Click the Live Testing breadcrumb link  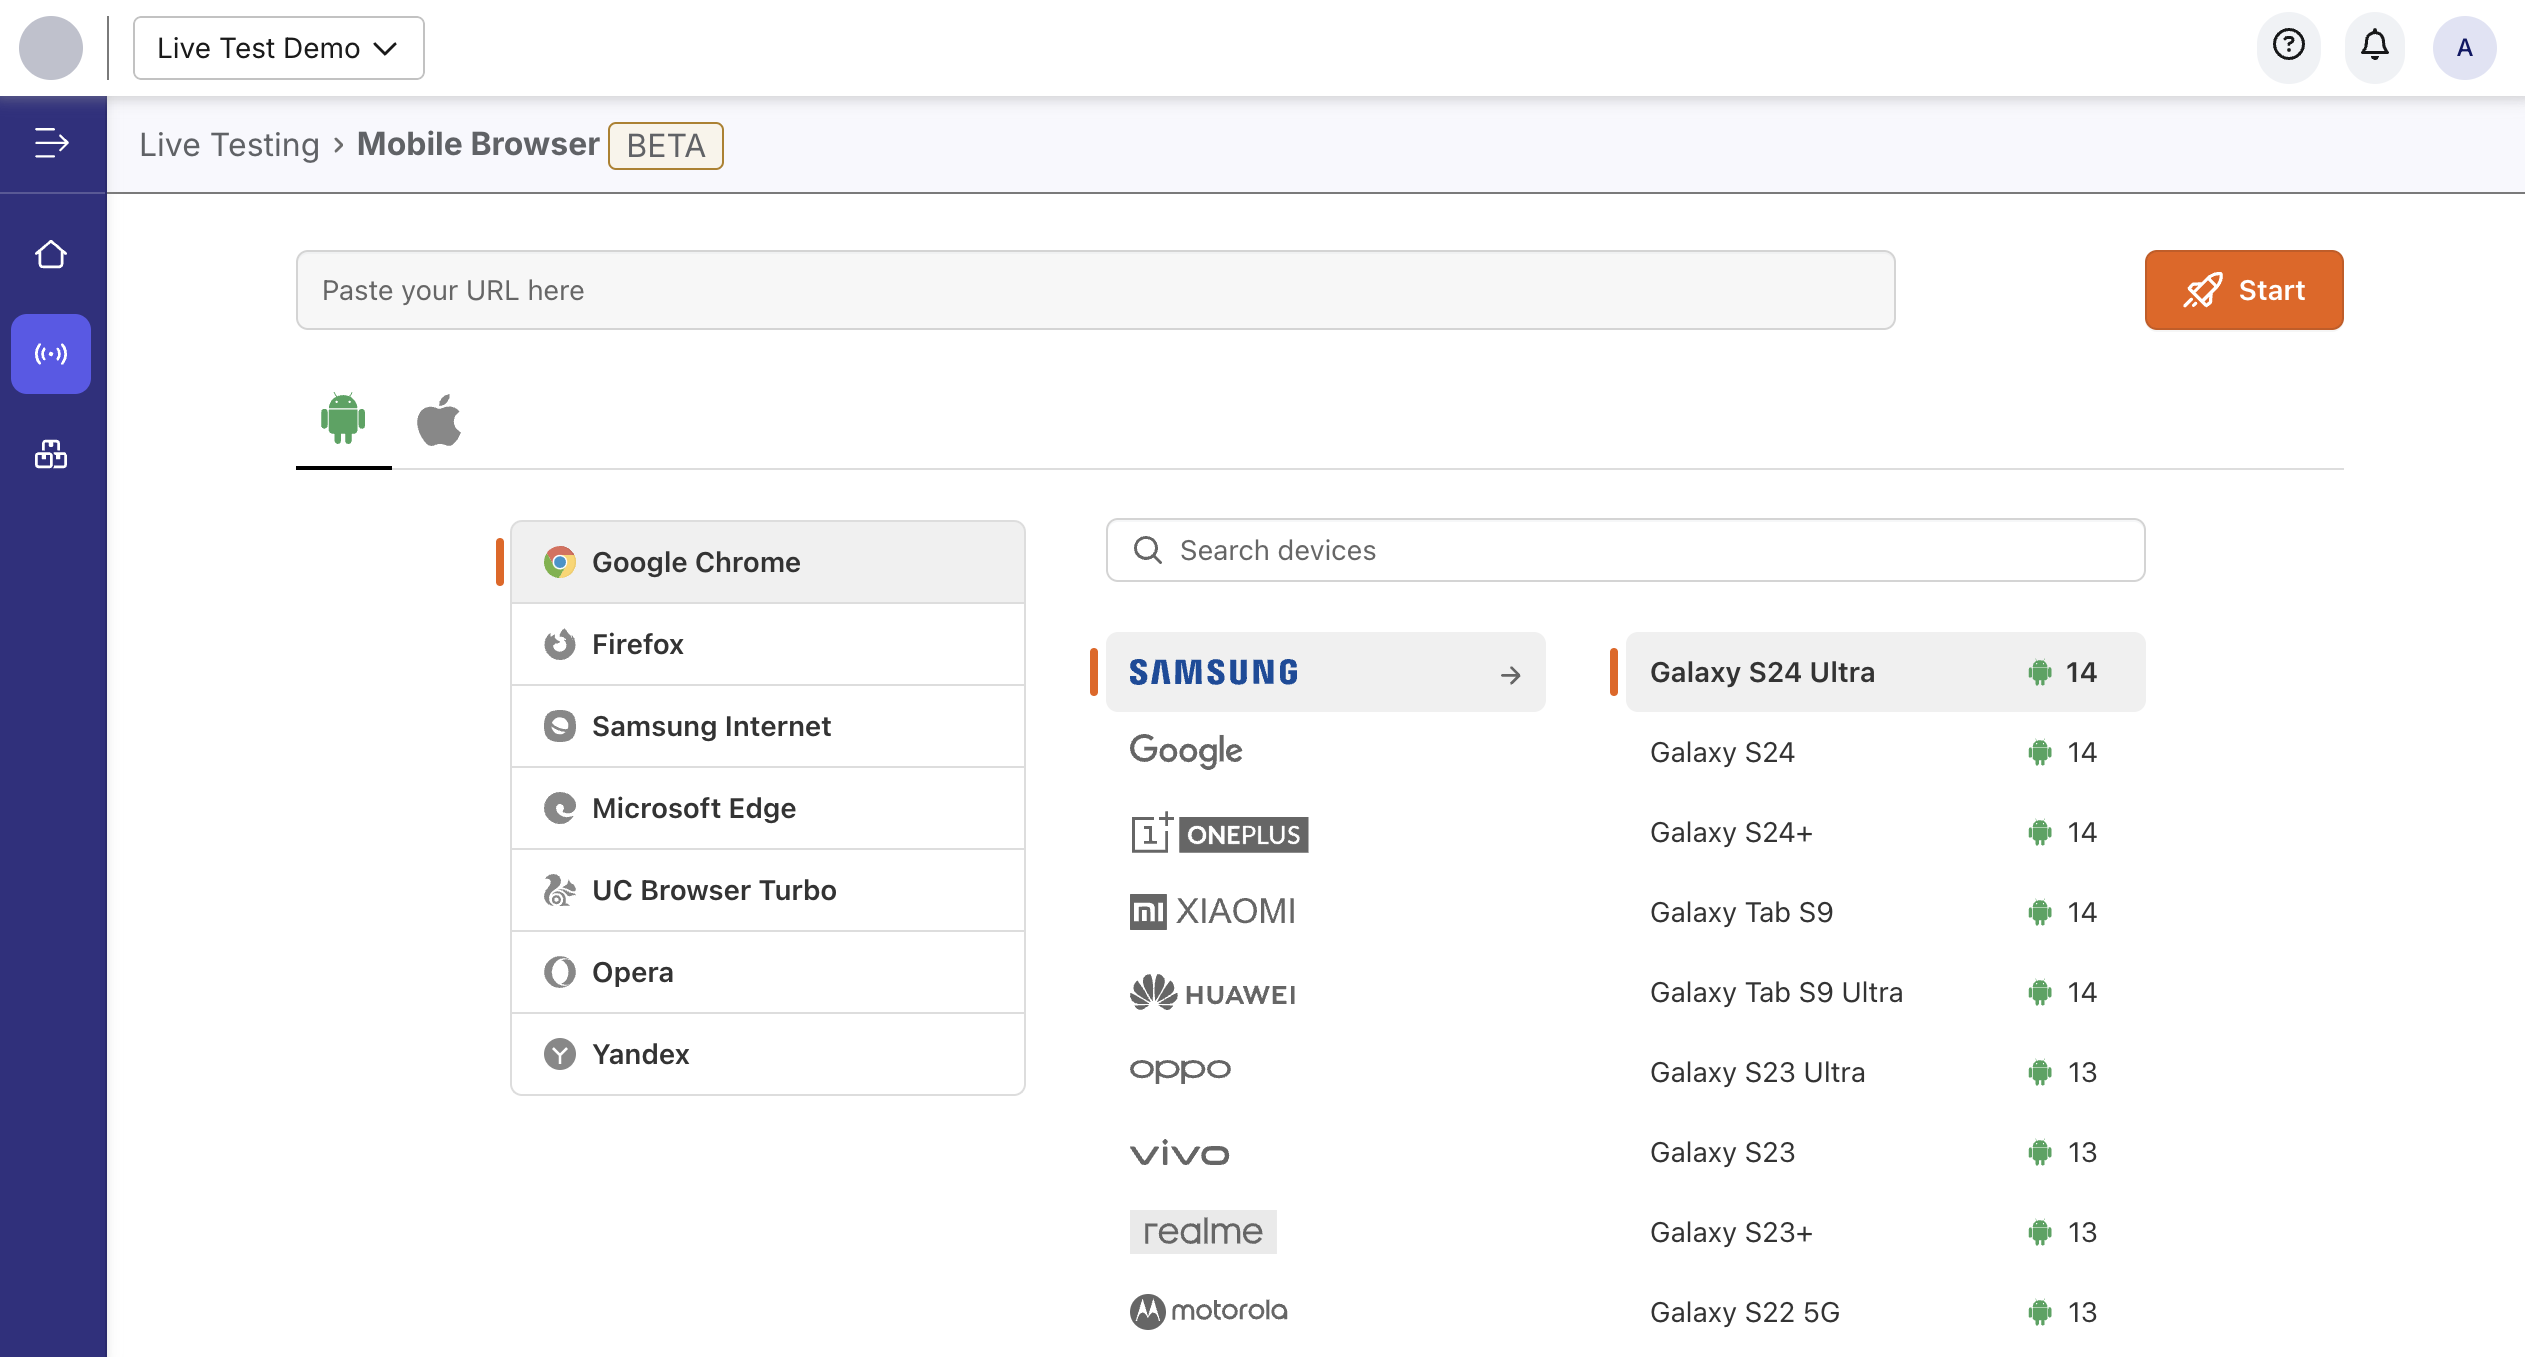[229, 145]
